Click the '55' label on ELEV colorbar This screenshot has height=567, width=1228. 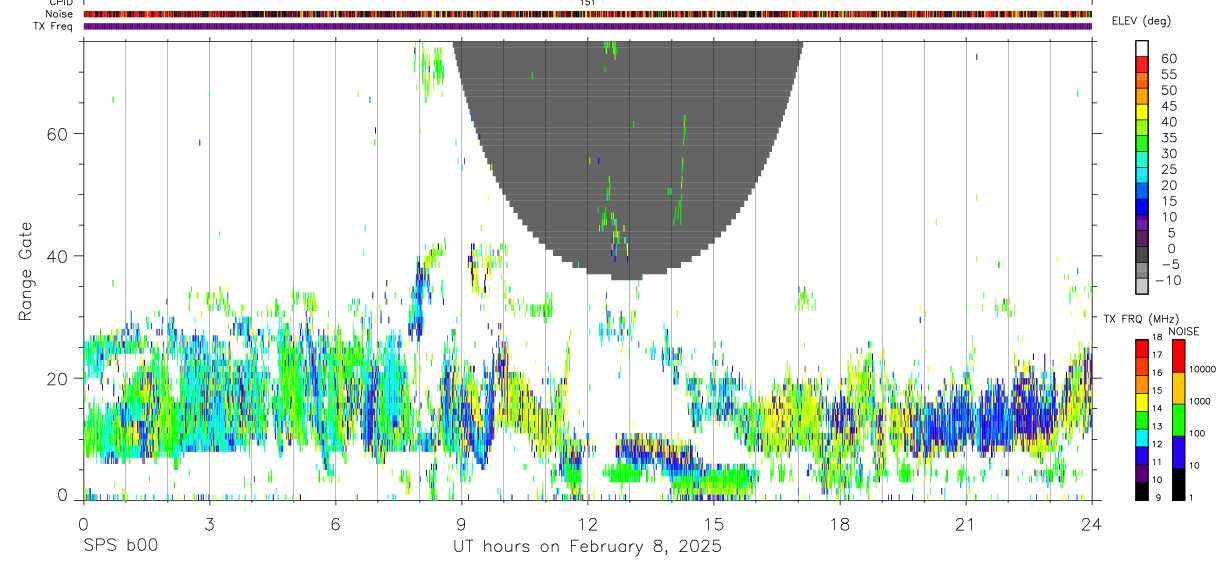click(1169, 74)
